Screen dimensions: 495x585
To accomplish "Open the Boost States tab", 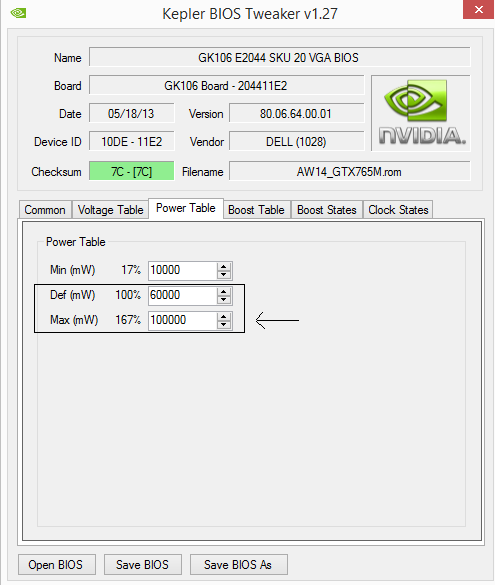I will [x=327, y=210].
